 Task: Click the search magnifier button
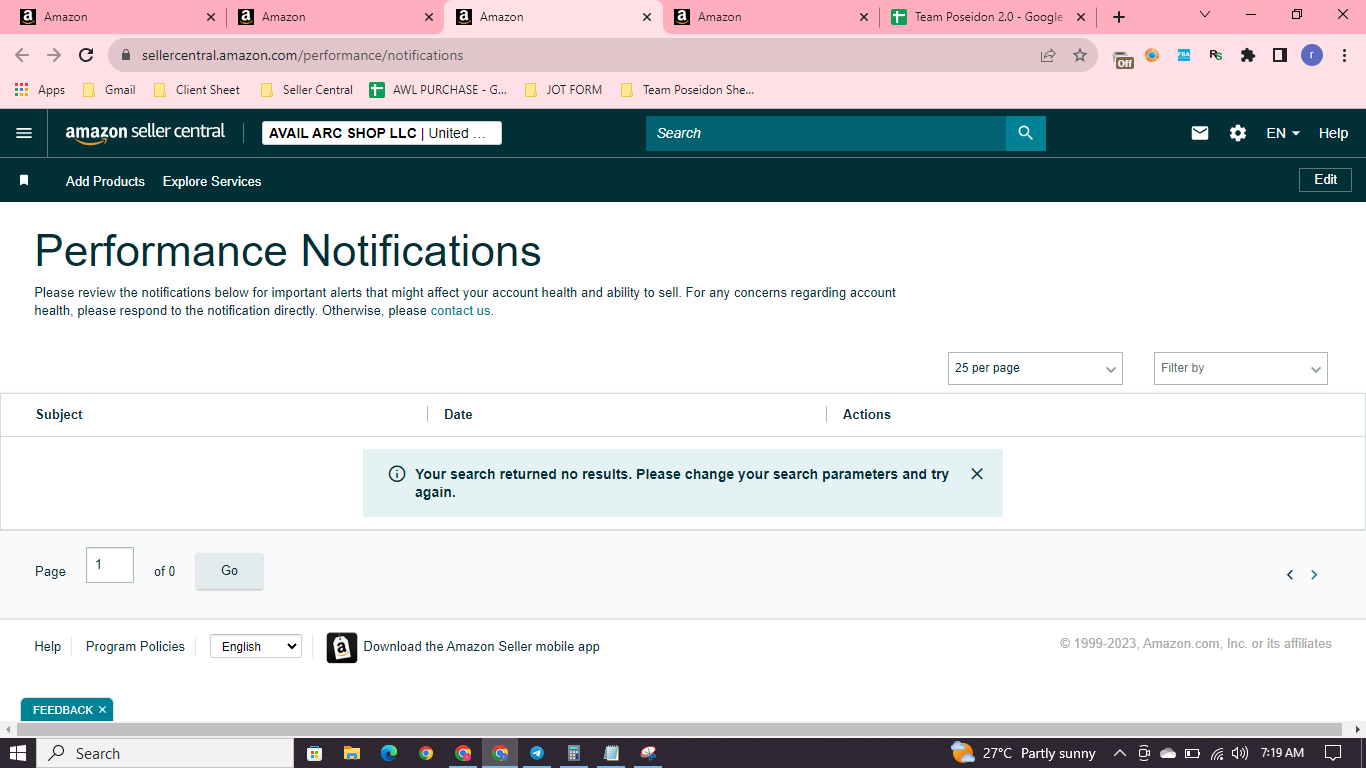point(1025,133)
